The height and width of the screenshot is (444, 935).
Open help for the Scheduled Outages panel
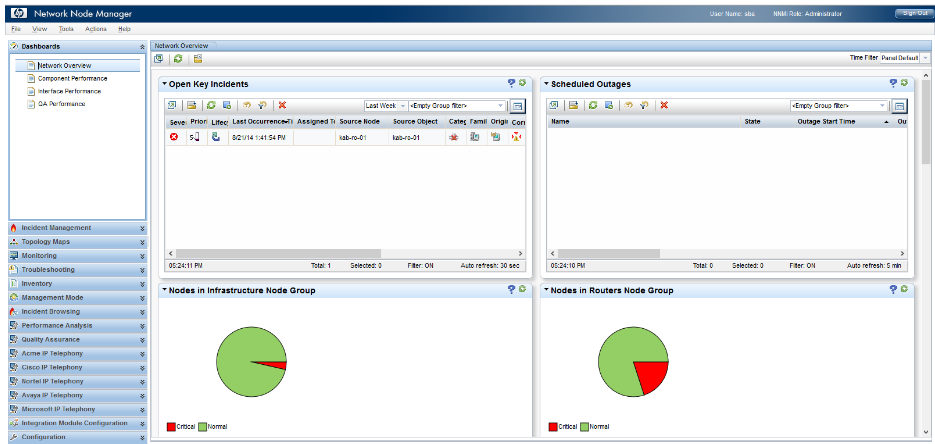coord(893,83)
